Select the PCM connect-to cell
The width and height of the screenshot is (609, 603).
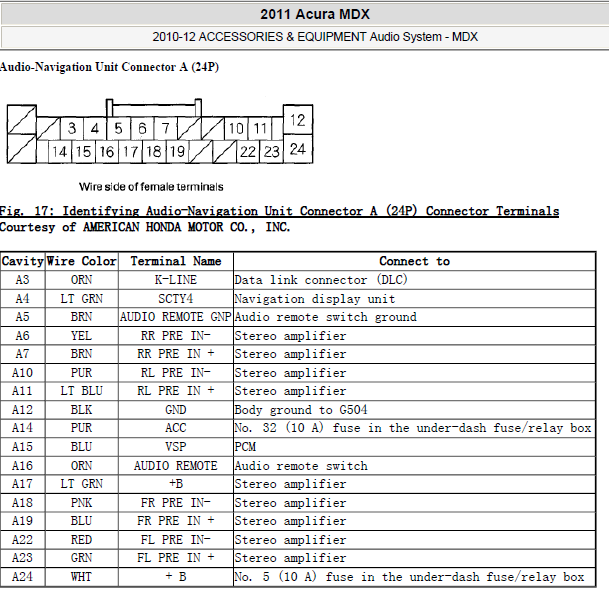[414, 447]
